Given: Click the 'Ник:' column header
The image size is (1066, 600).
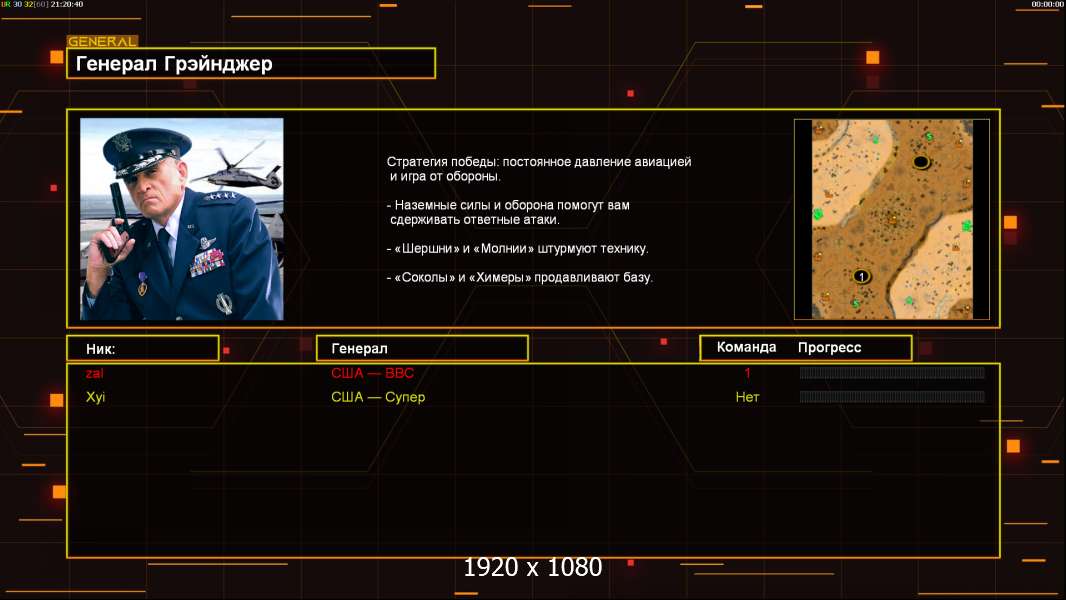Looking at the screenshot, I should (x=143, y=348).
